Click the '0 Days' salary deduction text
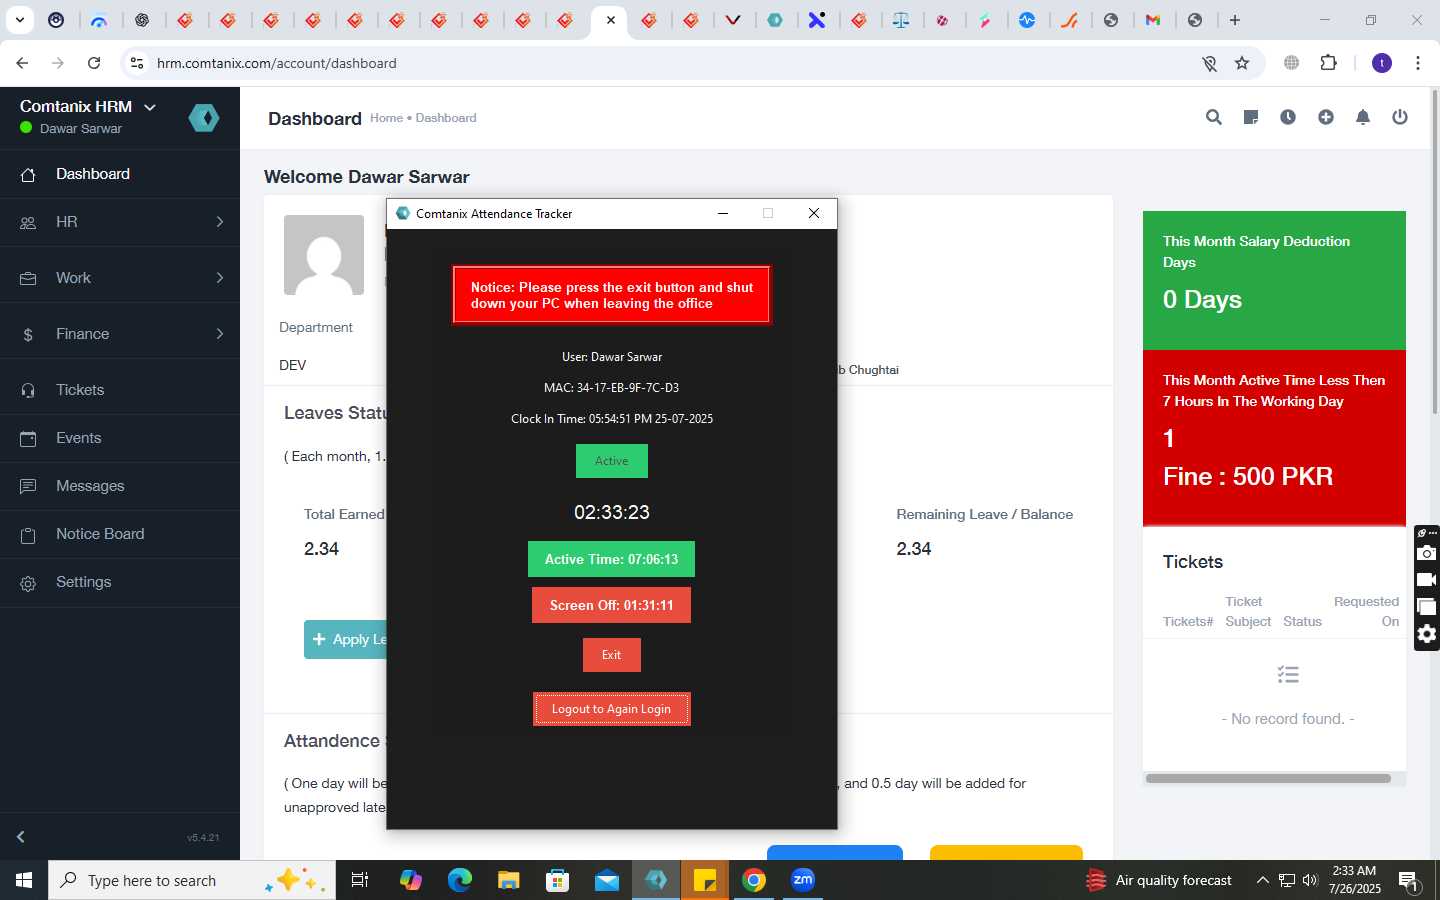 click(1202, 299)
